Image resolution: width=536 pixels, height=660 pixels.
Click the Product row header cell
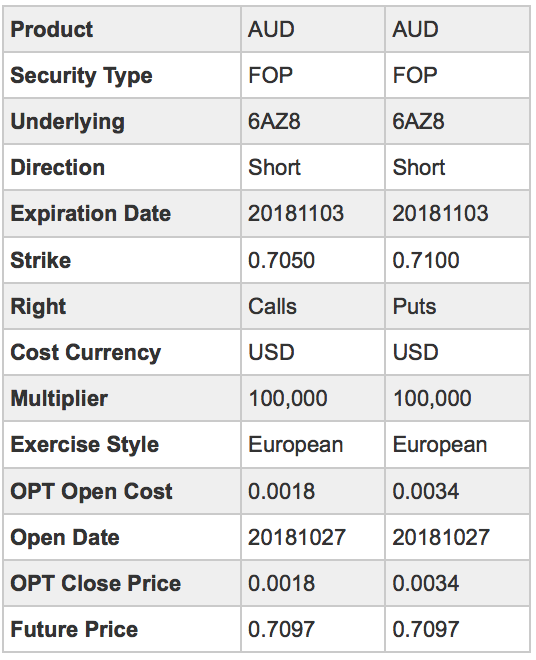click(x=122, y=29)
